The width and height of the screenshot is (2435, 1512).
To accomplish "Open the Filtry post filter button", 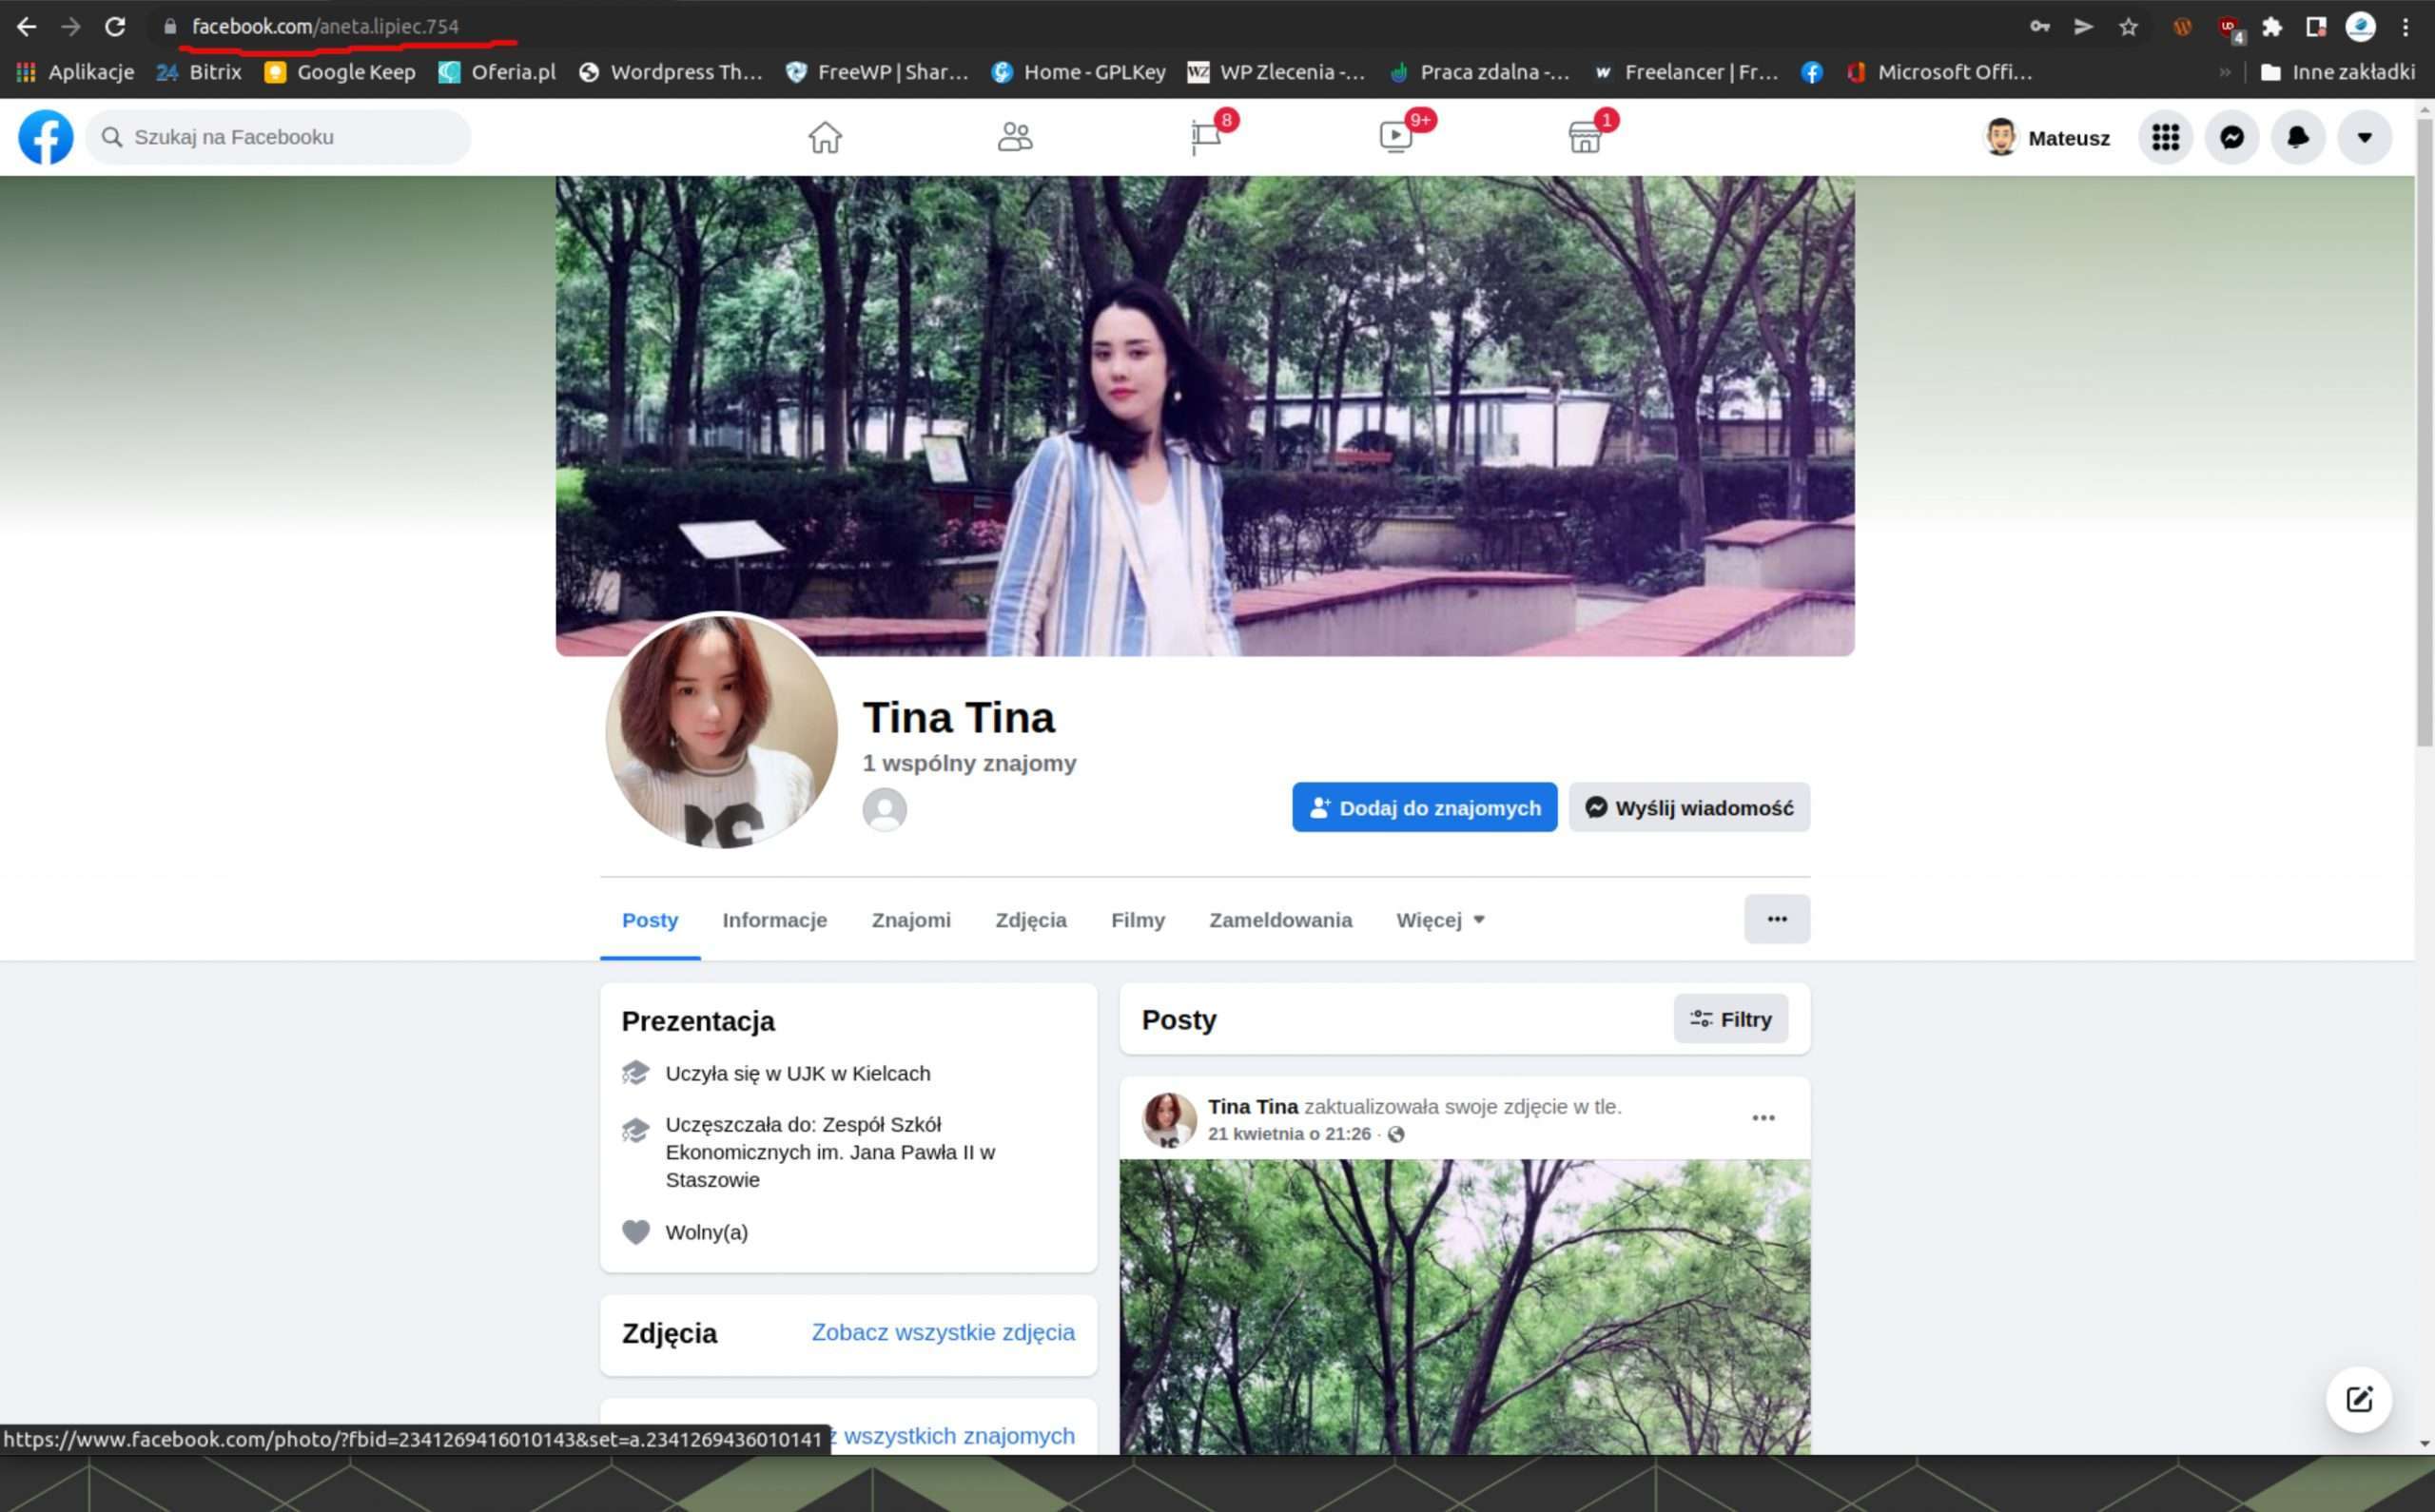I will 1730,1019.
